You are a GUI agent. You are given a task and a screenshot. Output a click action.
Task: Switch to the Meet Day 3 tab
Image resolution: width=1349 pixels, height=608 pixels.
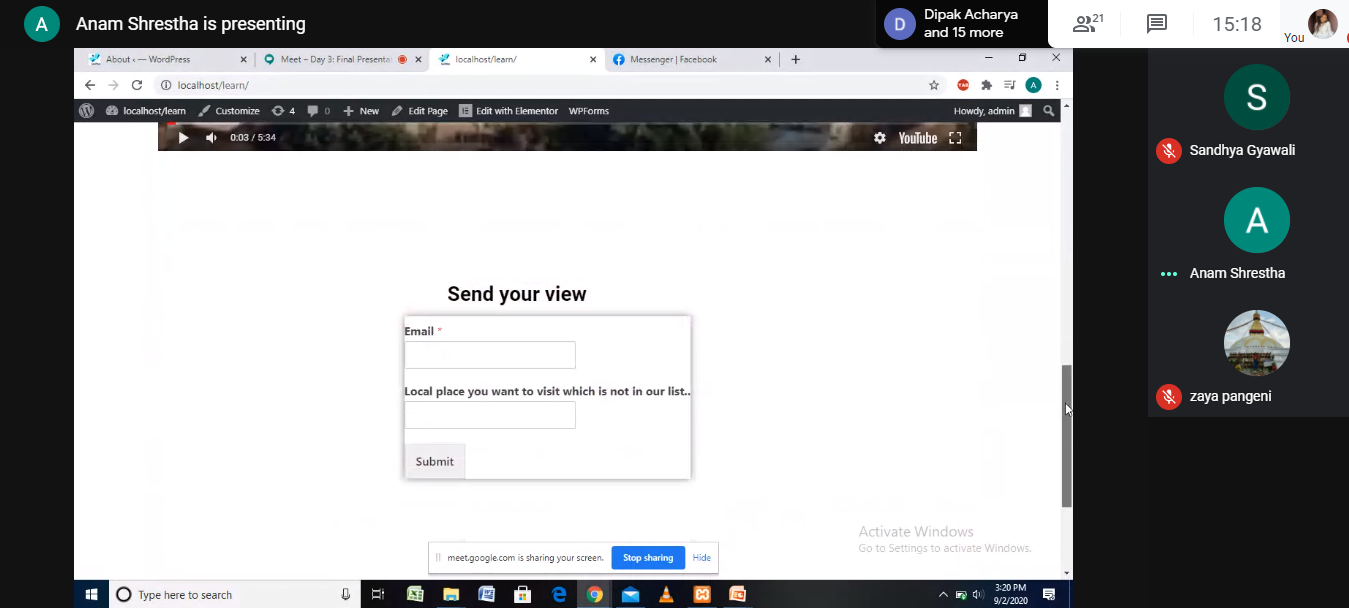(x=341, y=59)
